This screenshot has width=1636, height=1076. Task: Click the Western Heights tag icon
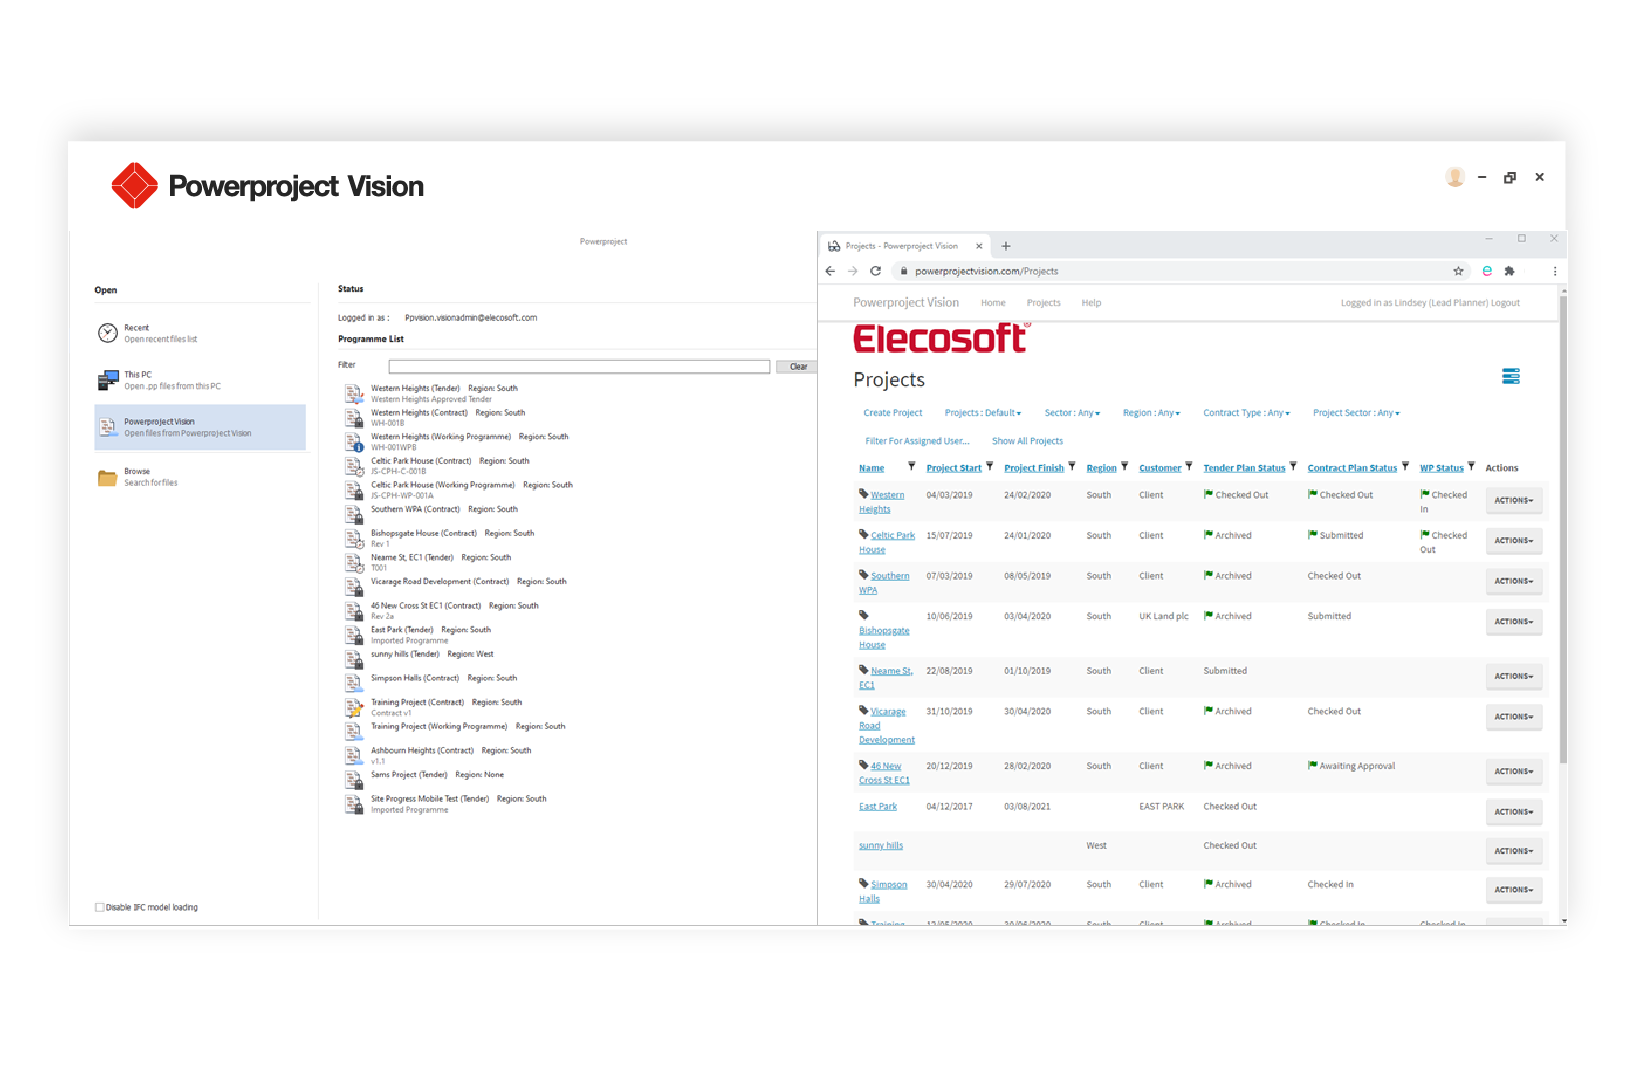click(864, 493)
